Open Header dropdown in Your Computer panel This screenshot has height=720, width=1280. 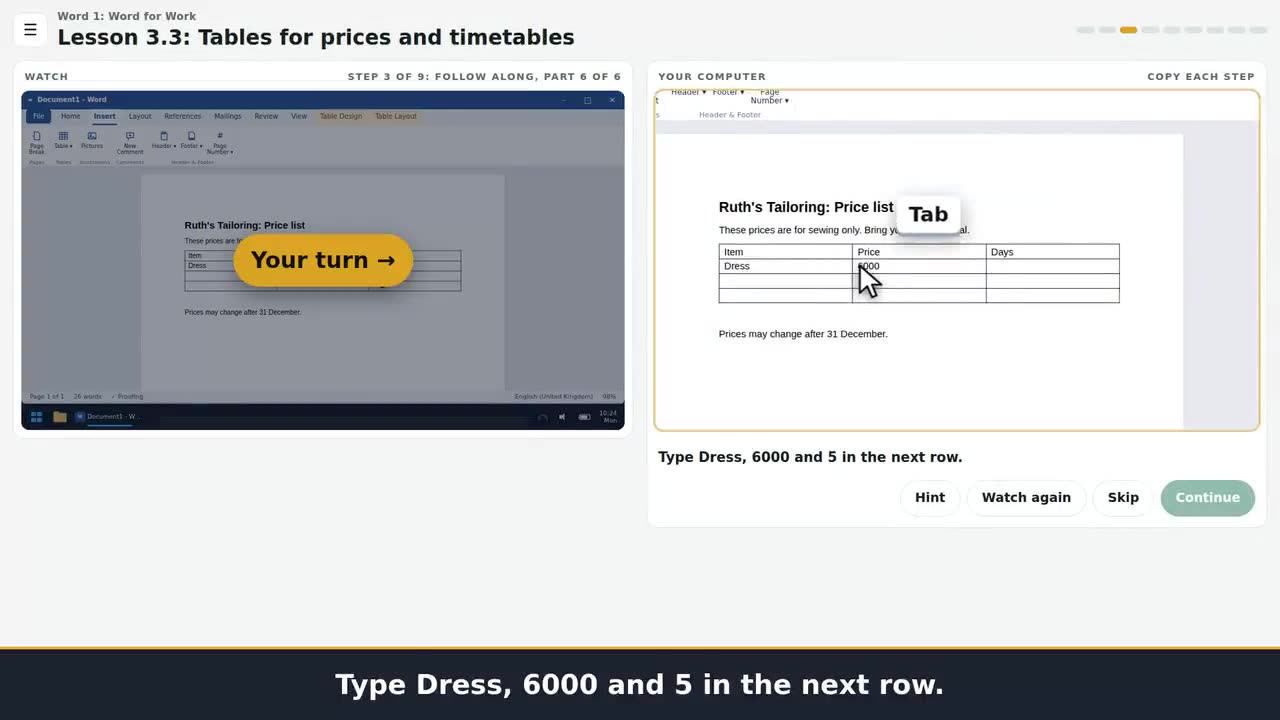(x=688, y=93)
